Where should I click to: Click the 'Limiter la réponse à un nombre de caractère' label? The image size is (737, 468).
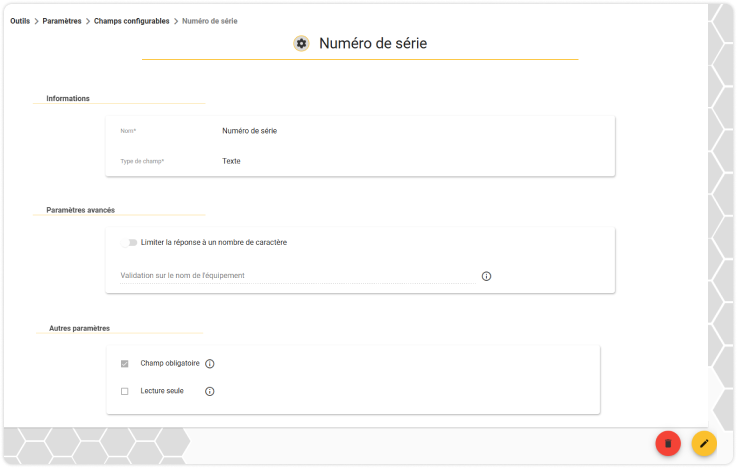point(214,242)
